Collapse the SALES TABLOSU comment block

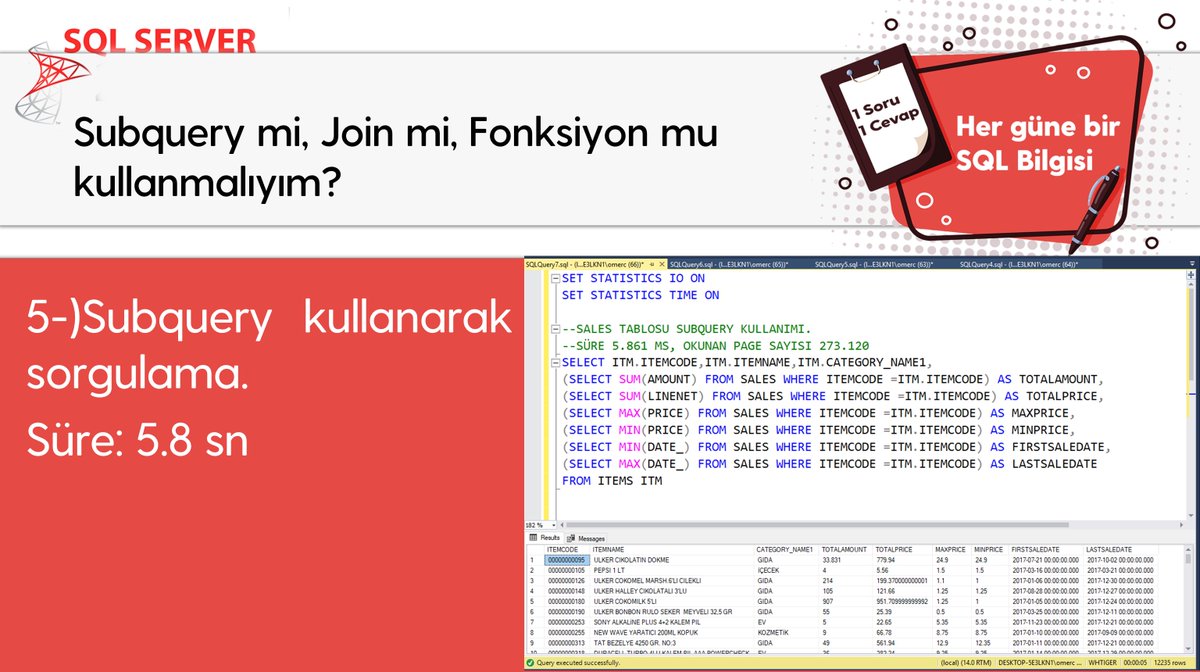click(x=556, y=328)
